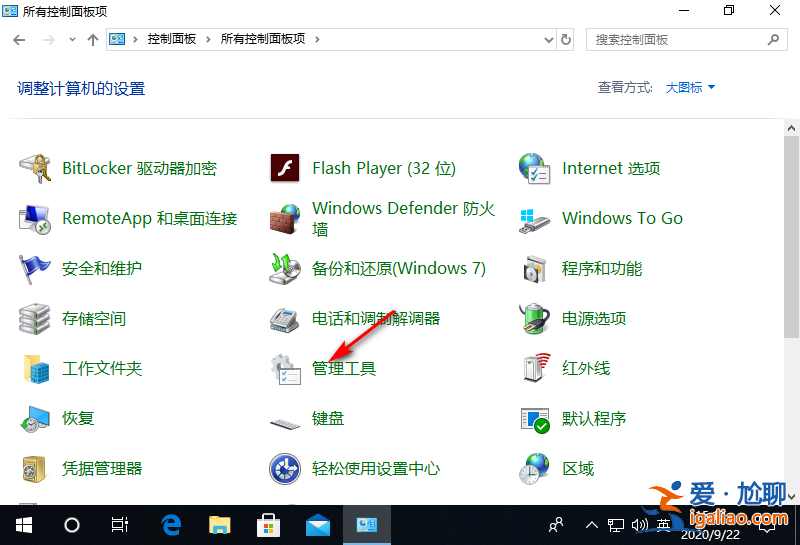Open the 程序和功能 icon
The width and height of the screenshot is (800, 545).
pos(534,268)
